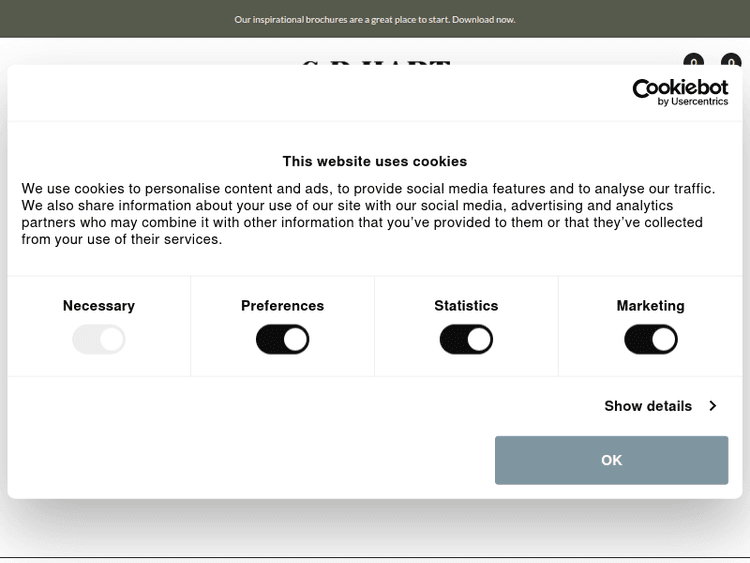750x563 pixels.
Task: Disable the Preferences cookies switch
Action: click(x=283, y=340)
